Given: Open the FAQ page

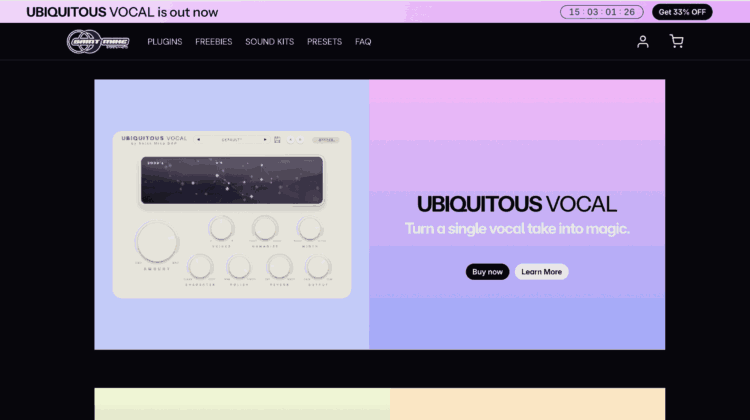Looking at the screenshot, I should pos(363,42).
